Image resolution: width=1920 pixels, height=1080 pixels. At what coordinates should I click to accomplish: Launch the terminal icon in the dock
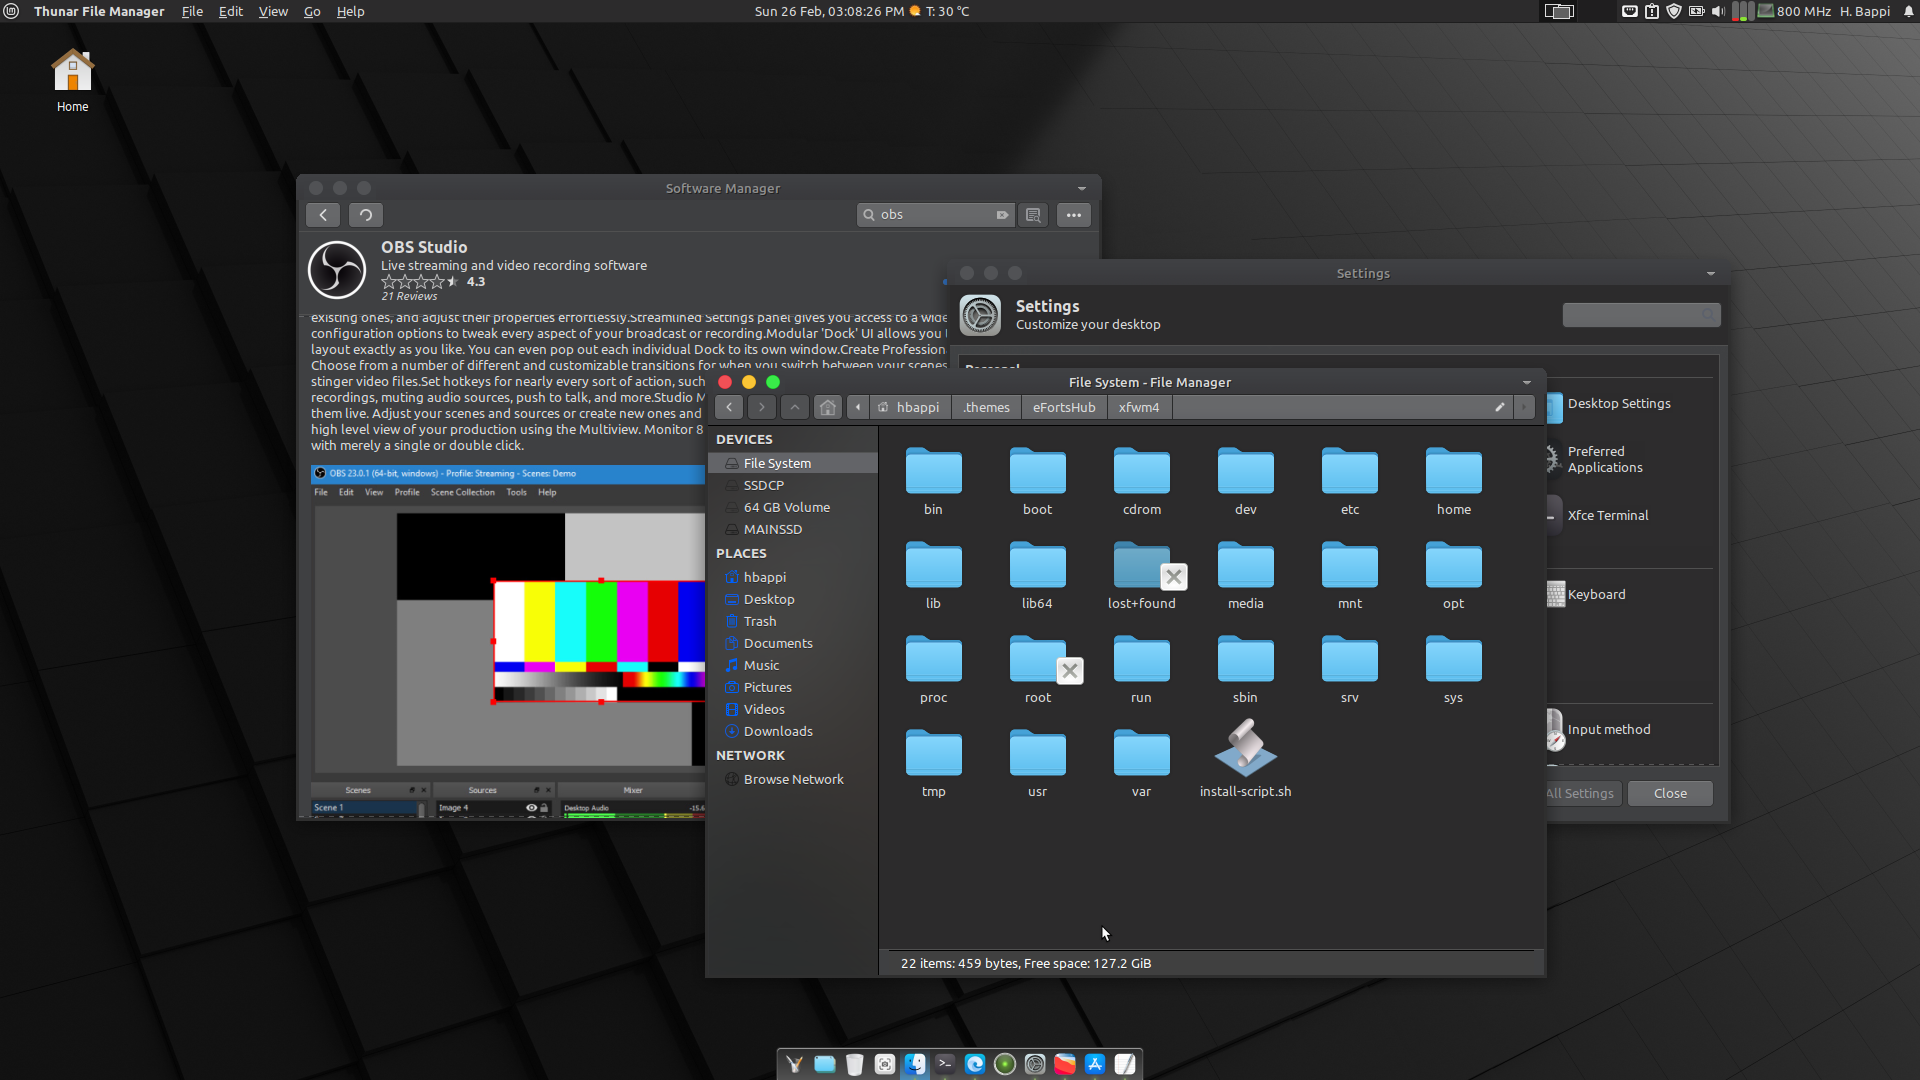(945, 1064)
